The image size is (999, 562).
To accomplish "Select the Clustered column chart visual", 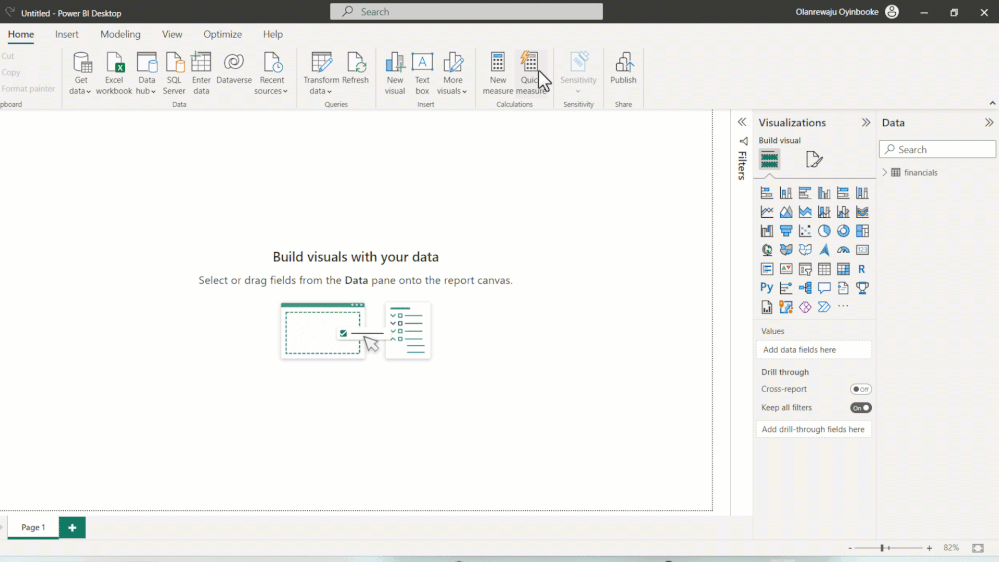I will [824, 193].
